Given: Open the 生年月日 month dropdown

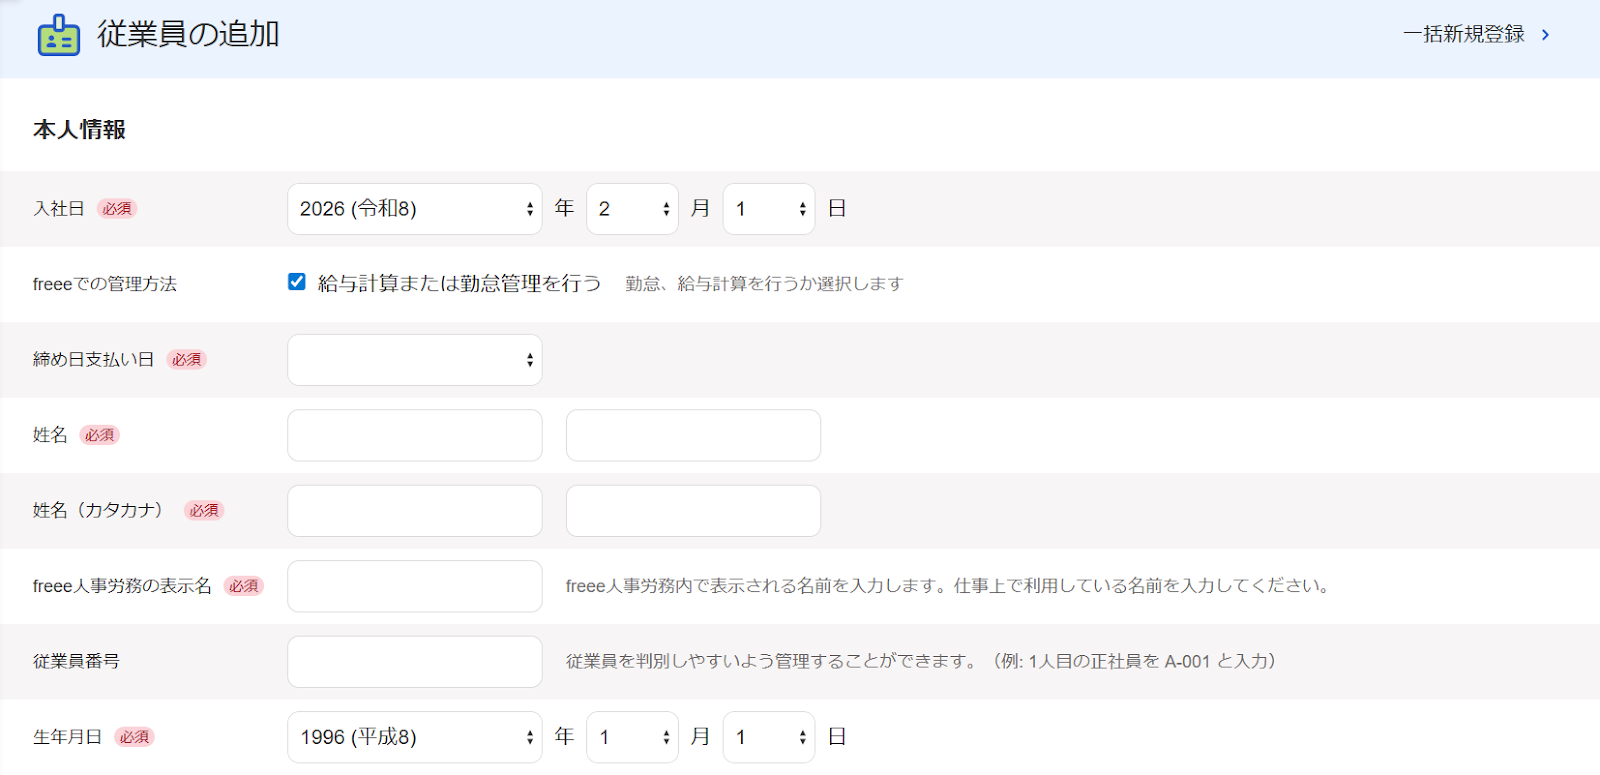Looking at the screenshot, I should pos(632,737).
